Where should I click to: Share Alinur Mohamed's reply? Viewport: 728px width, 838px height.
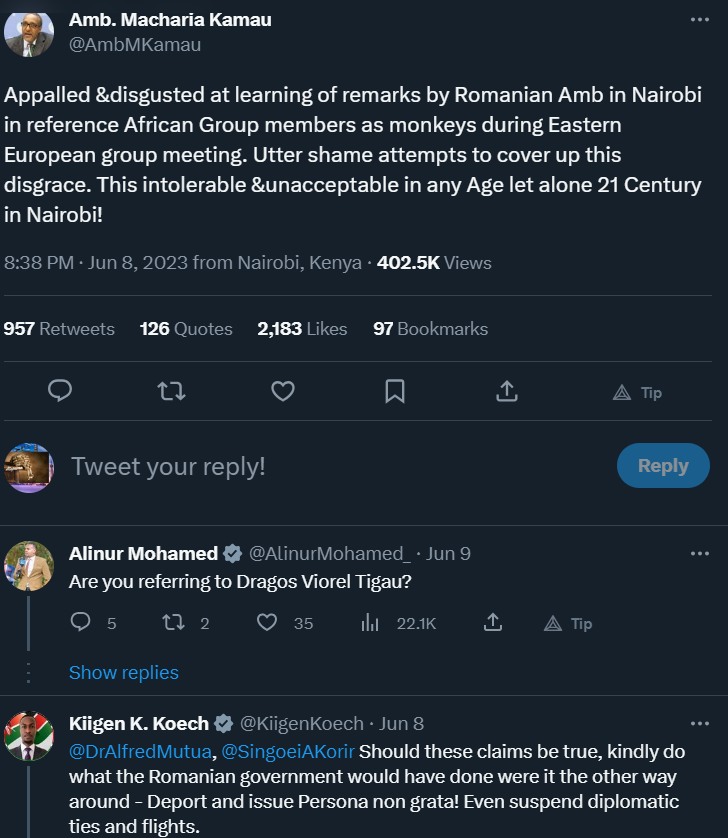click(492, 623)
